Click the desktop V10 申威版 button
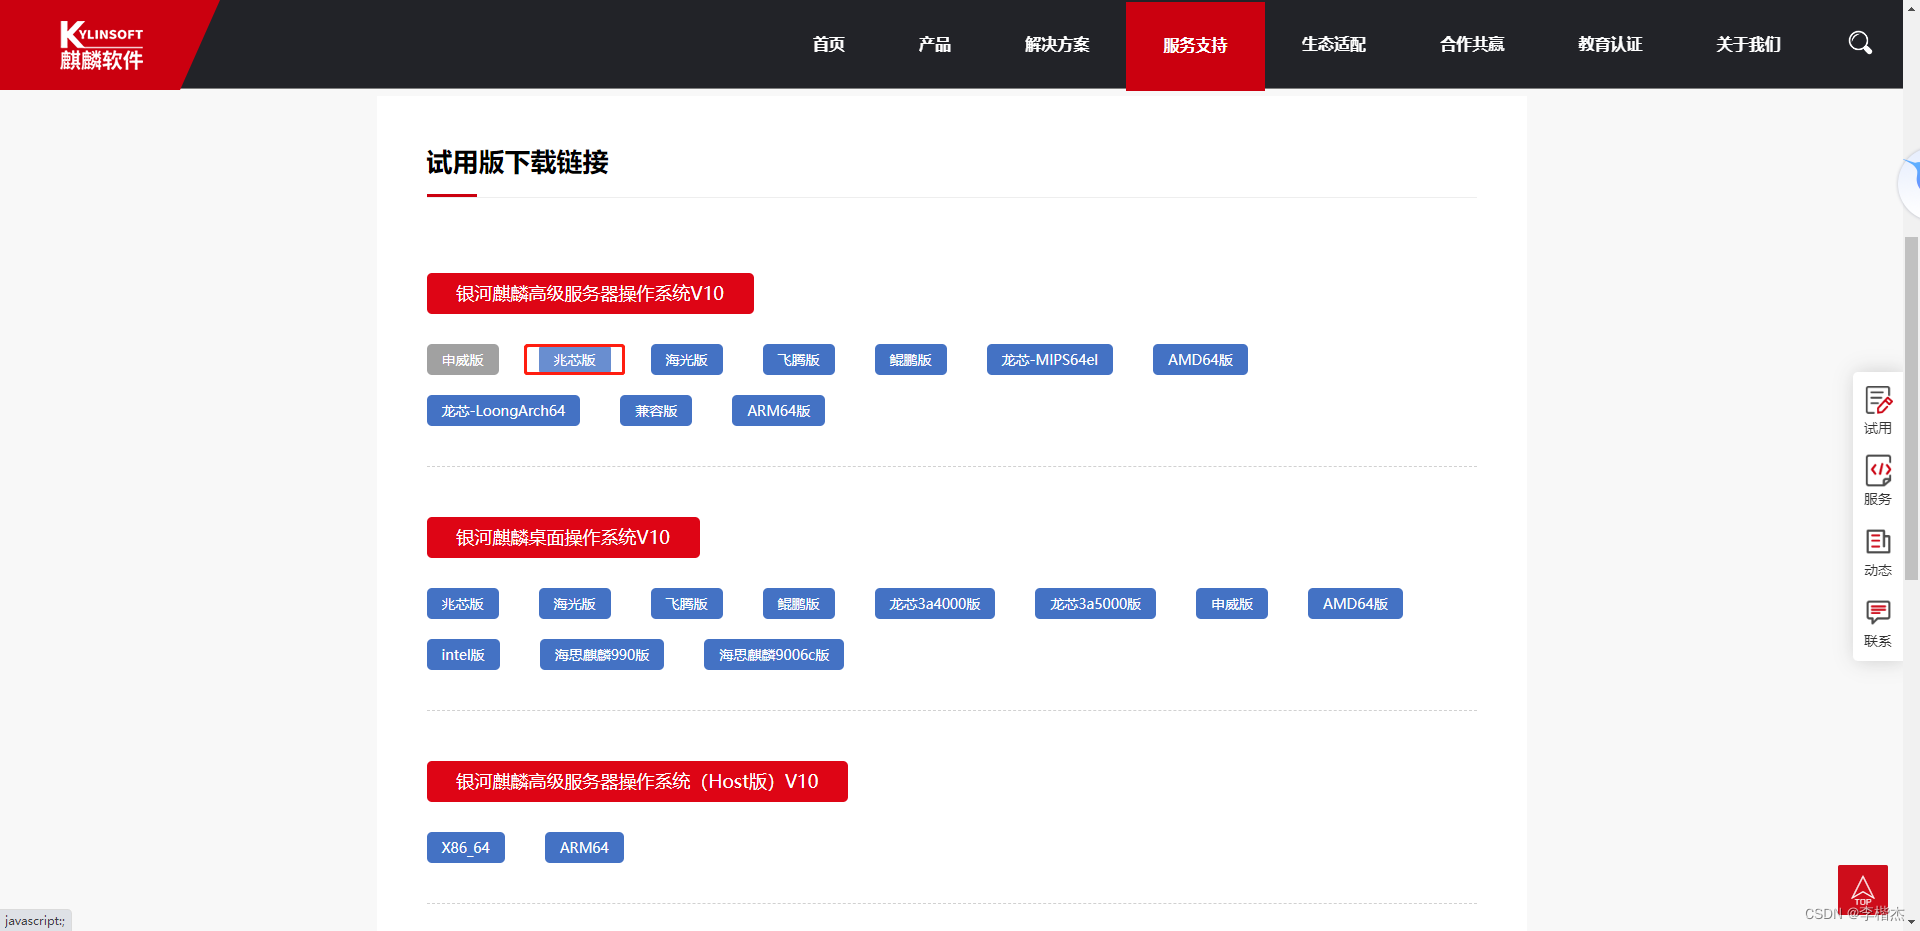This screenshot has height=931, width=1920. pos(1232,604)
